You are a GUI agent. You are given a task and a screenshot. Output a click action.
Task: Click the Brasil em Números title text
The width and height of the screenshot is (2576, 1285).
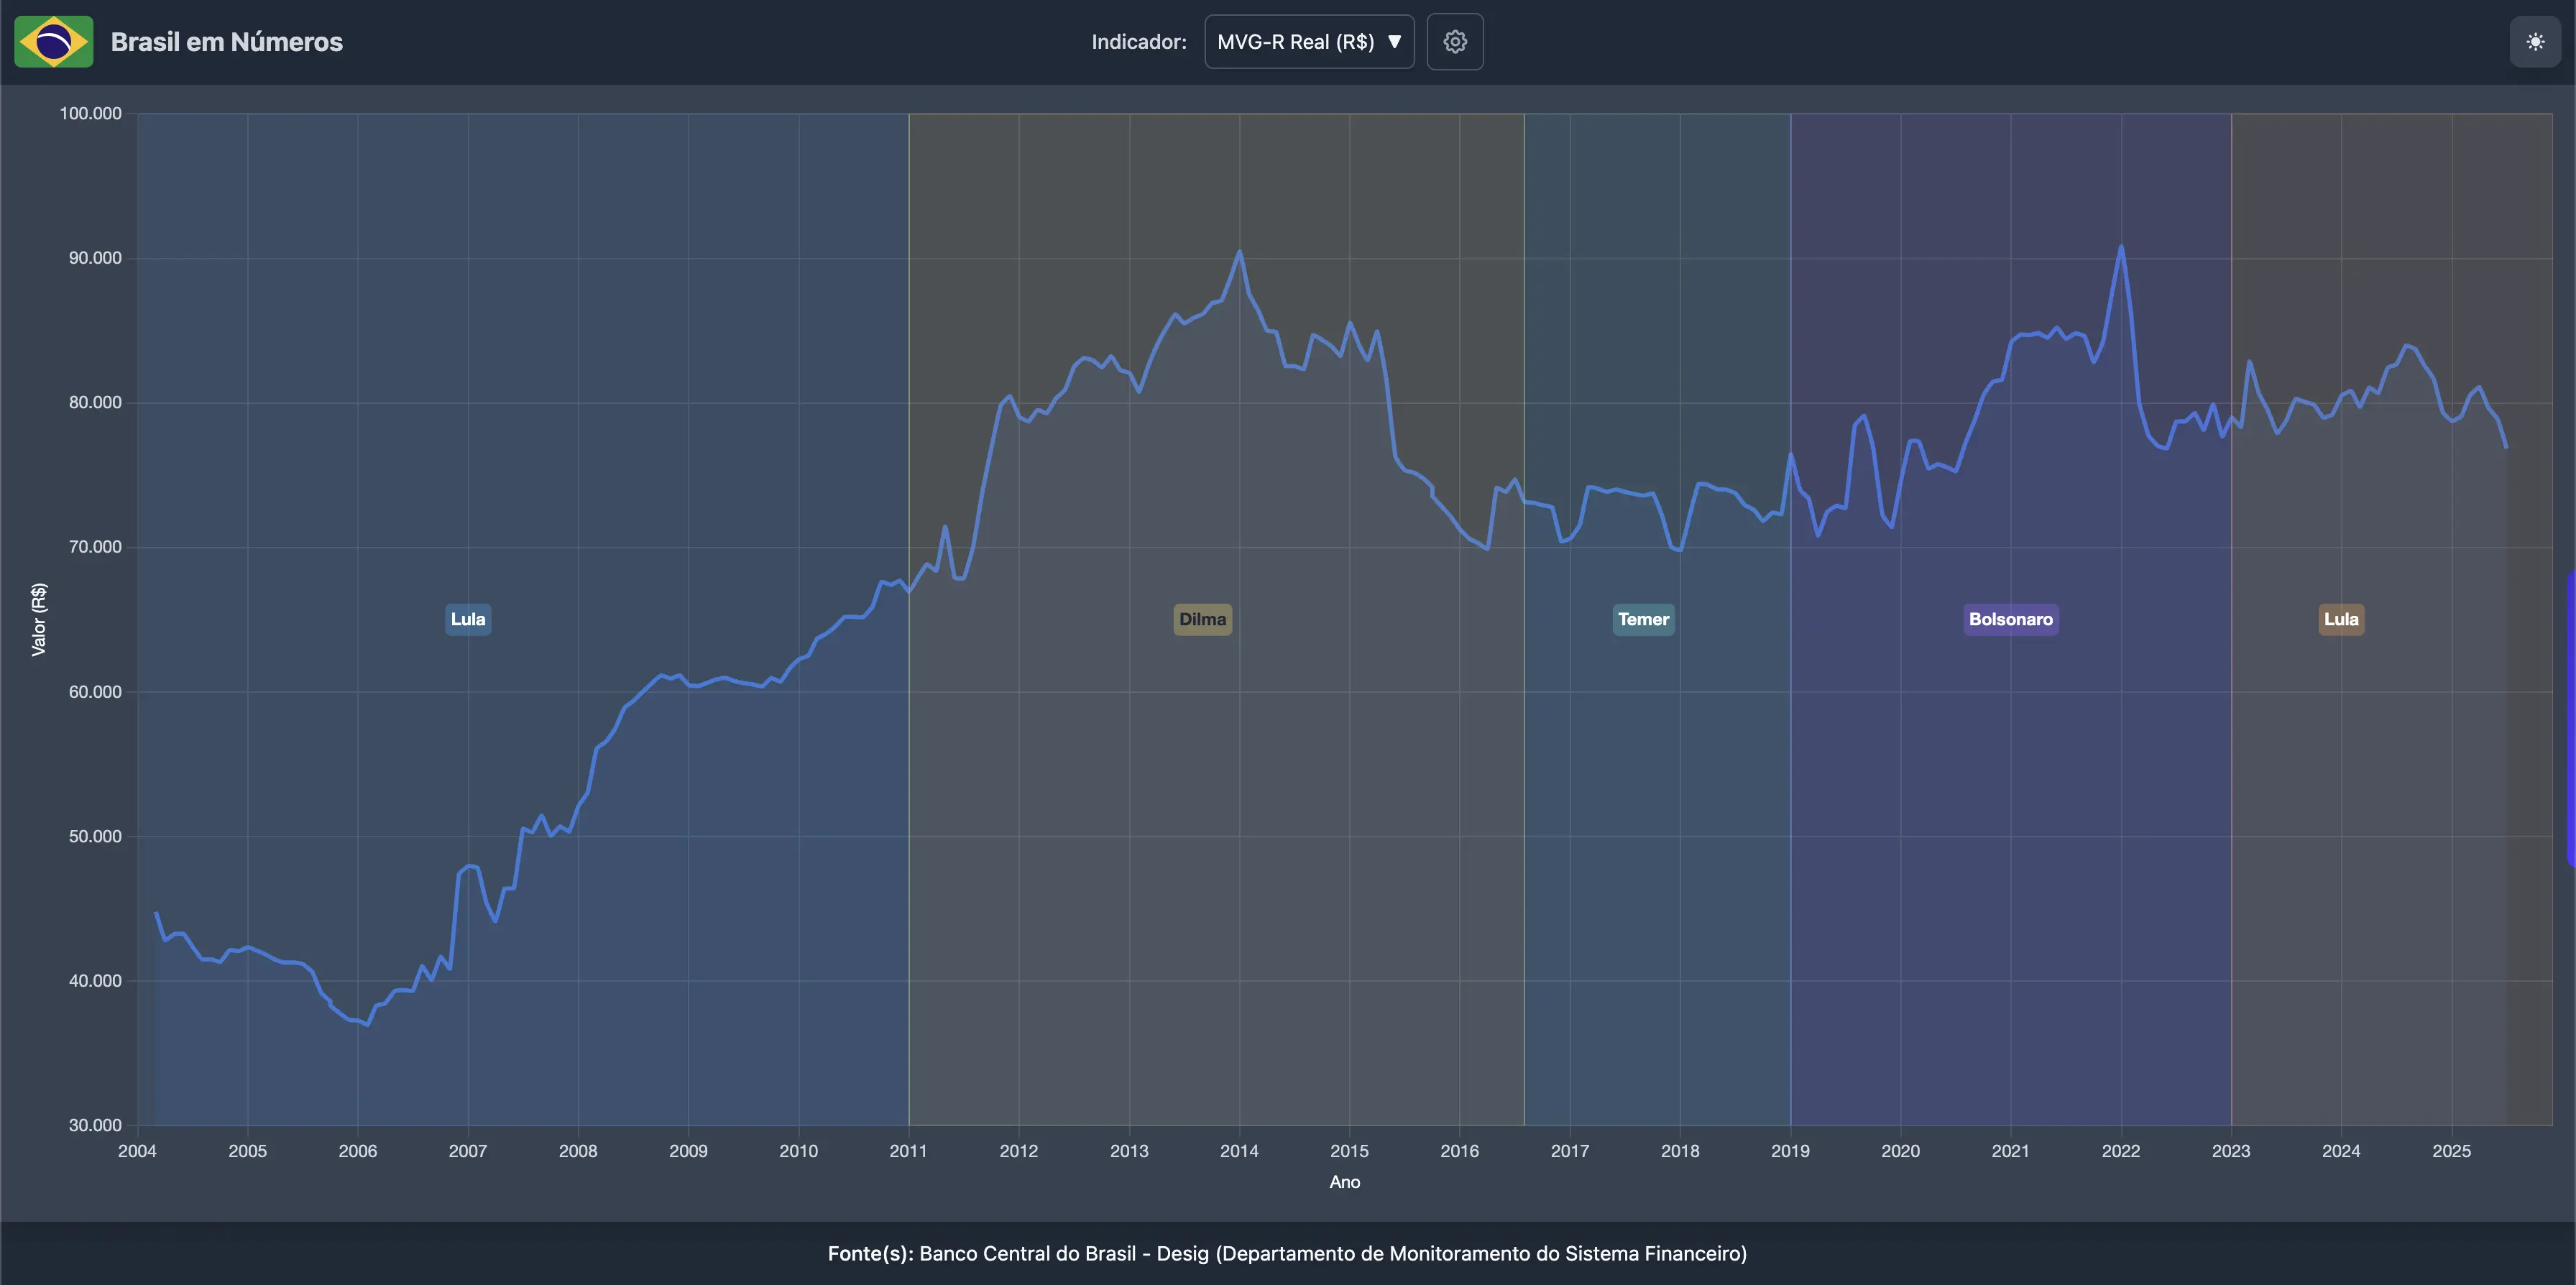point(228,41)
